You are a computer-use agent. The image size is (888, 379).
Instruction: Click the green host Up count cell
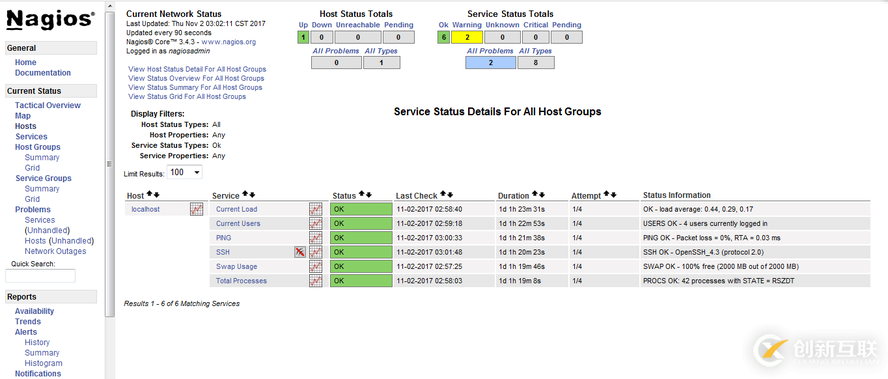coord(303,37)
